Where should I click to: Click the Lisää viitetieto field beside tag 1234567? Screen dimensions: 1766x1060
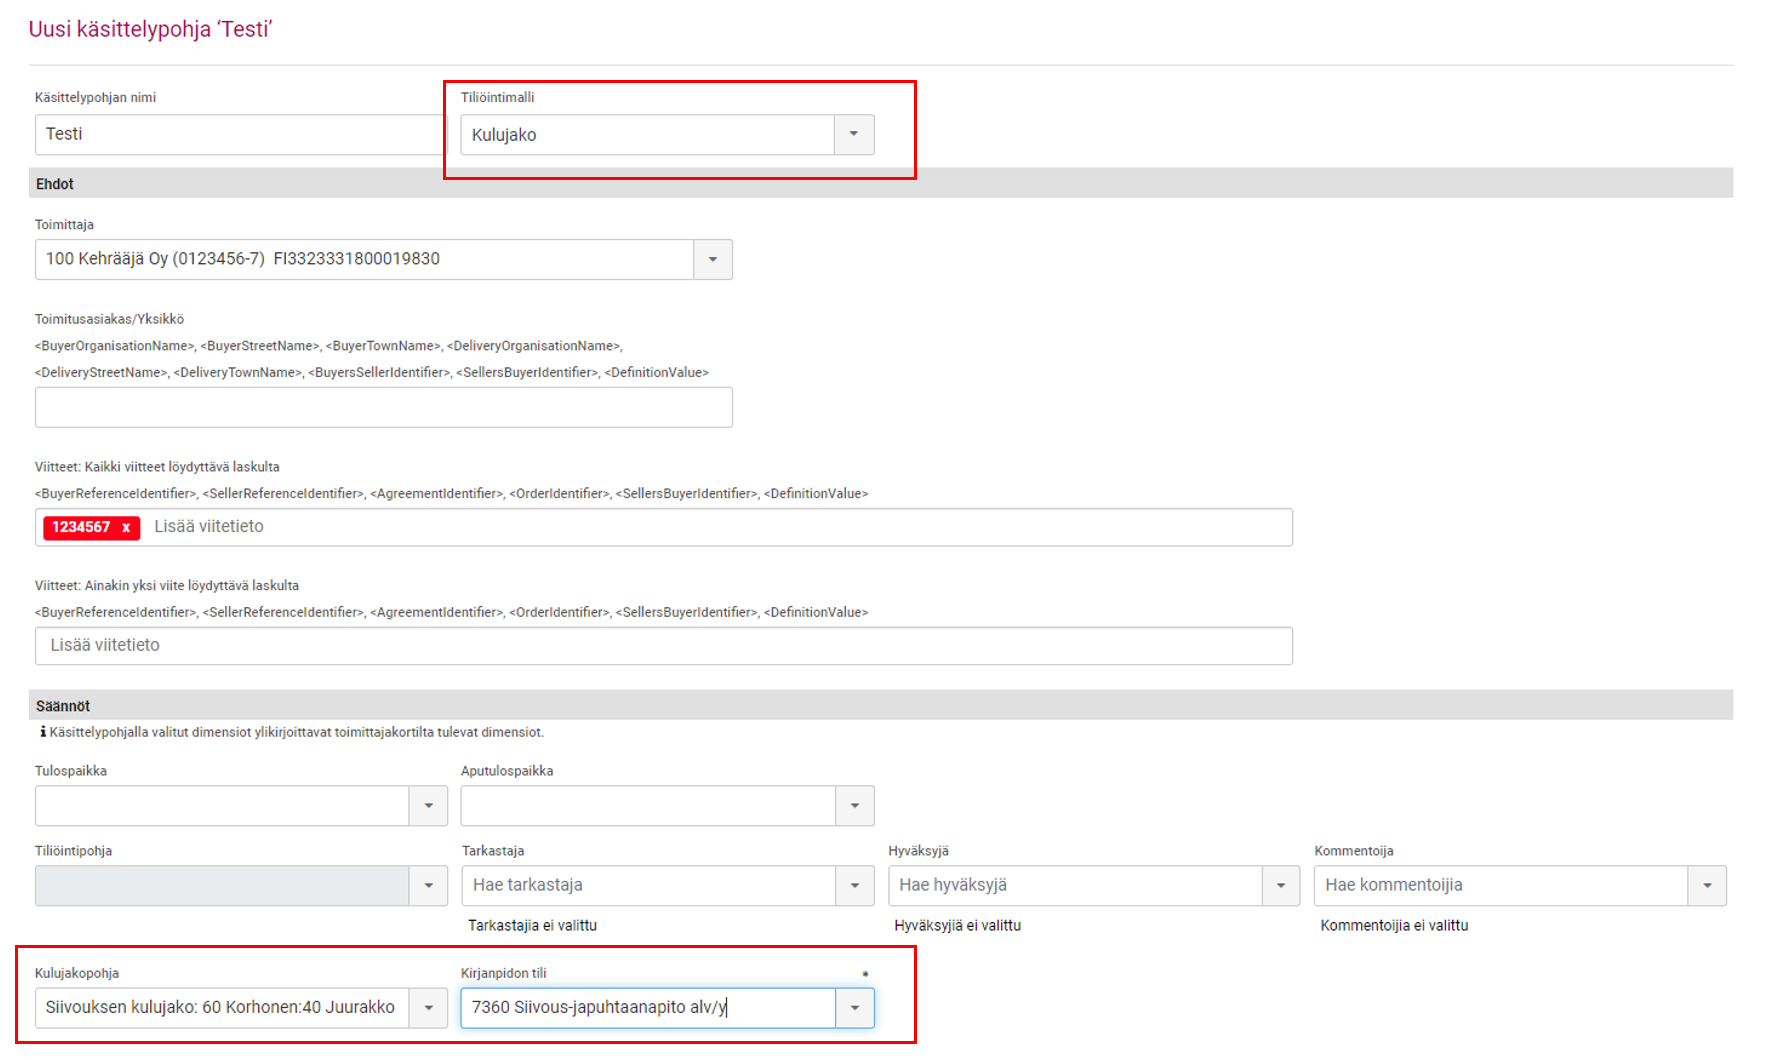coord(700,527)
